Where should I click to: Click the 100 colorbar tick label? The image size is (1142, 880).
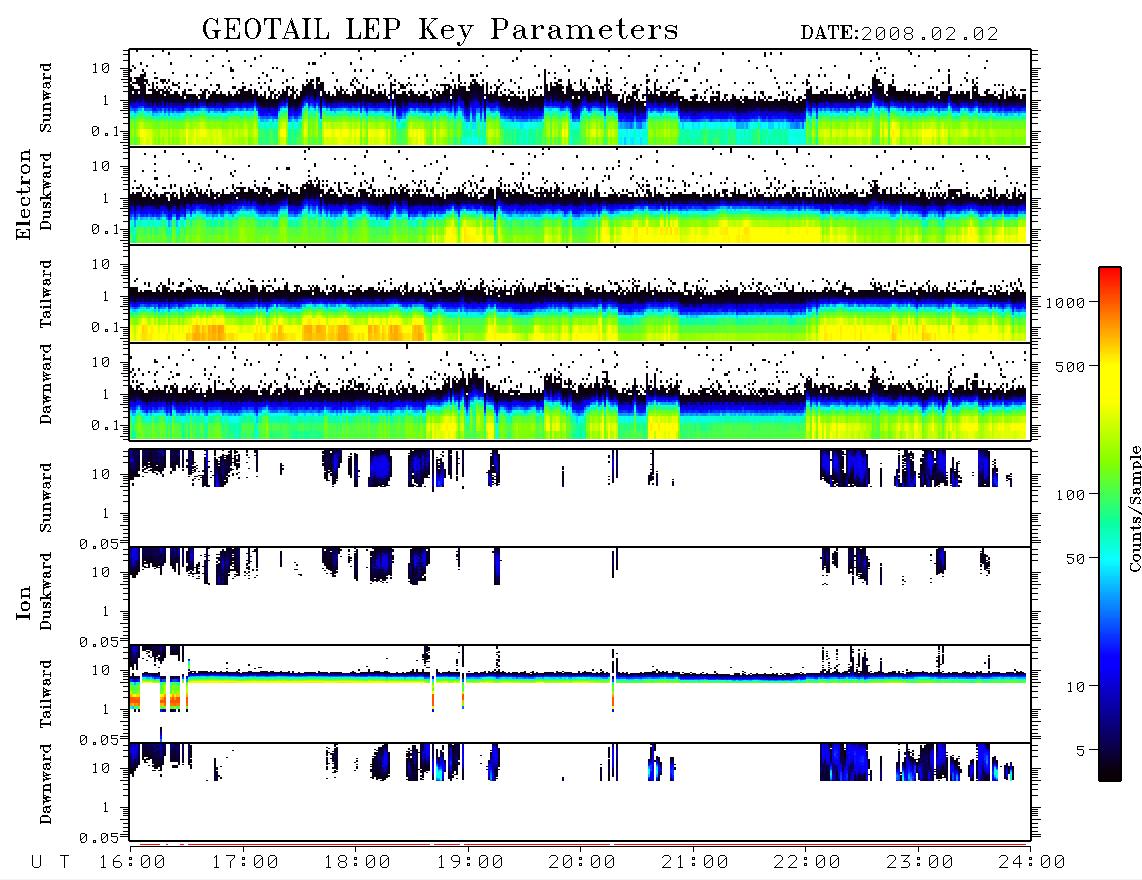click(1071, 495)
